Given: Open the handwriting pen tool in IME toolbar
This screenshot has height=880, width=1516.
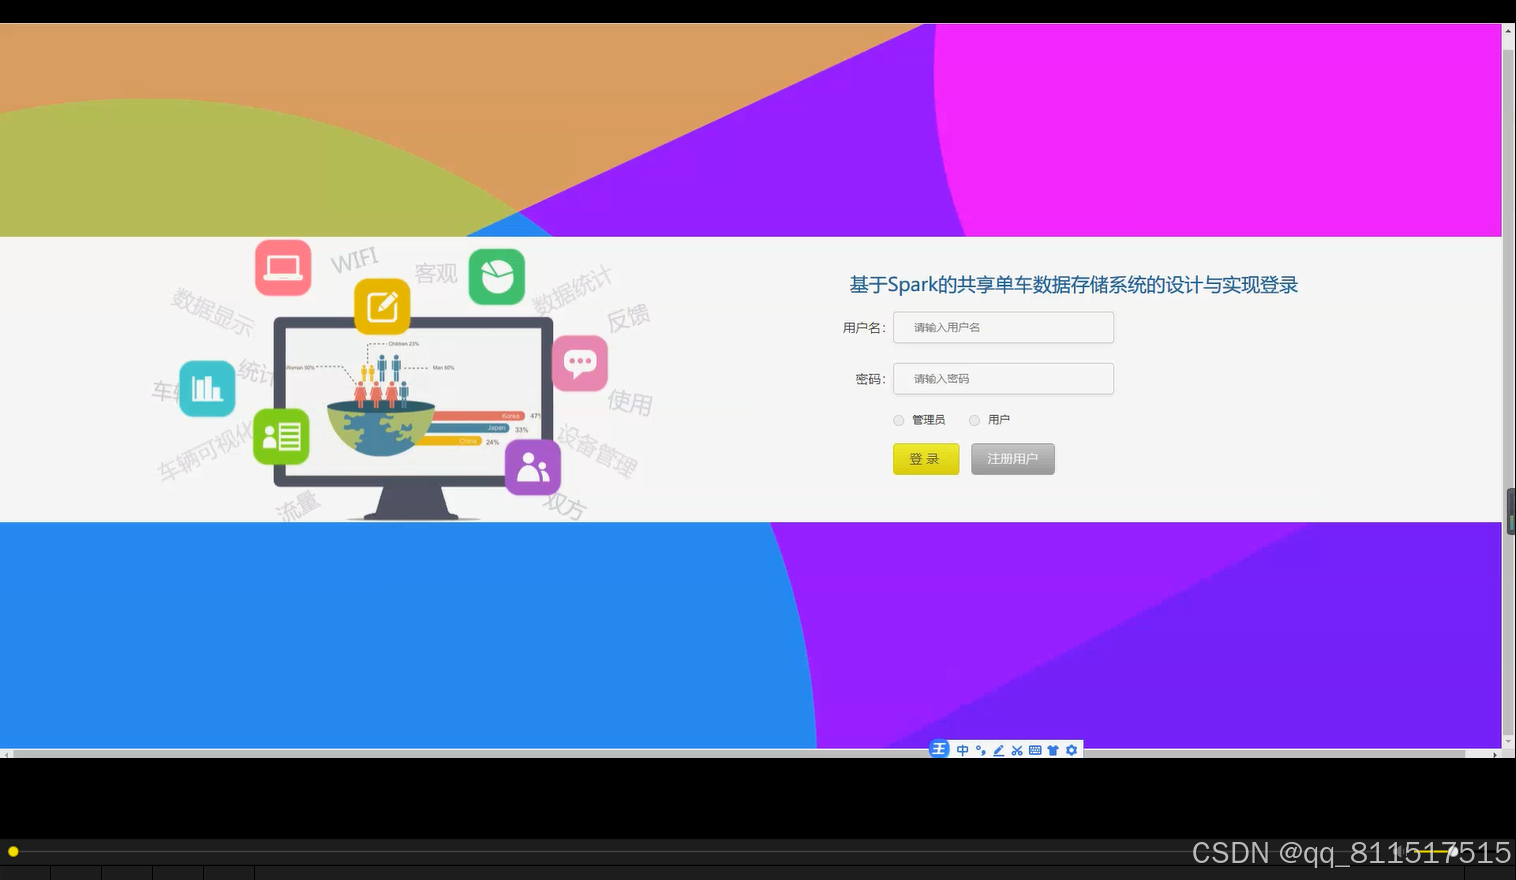Looking at the screenshot, I should pyautogui.click(x=998, y=750).
